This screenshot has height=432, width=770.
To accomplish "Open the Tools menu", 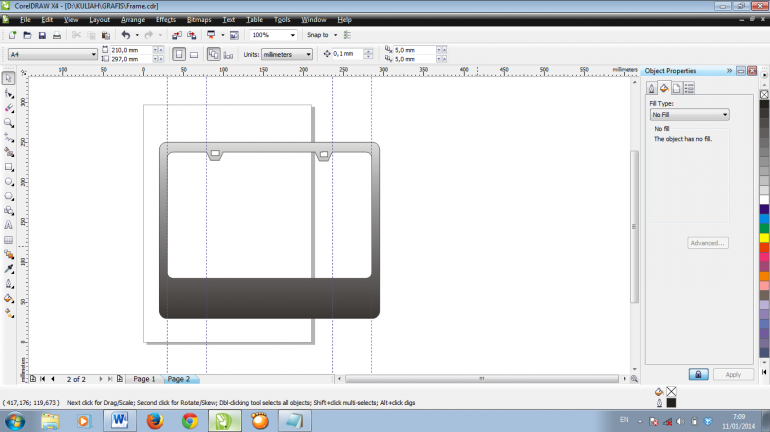I will (282, 20).
